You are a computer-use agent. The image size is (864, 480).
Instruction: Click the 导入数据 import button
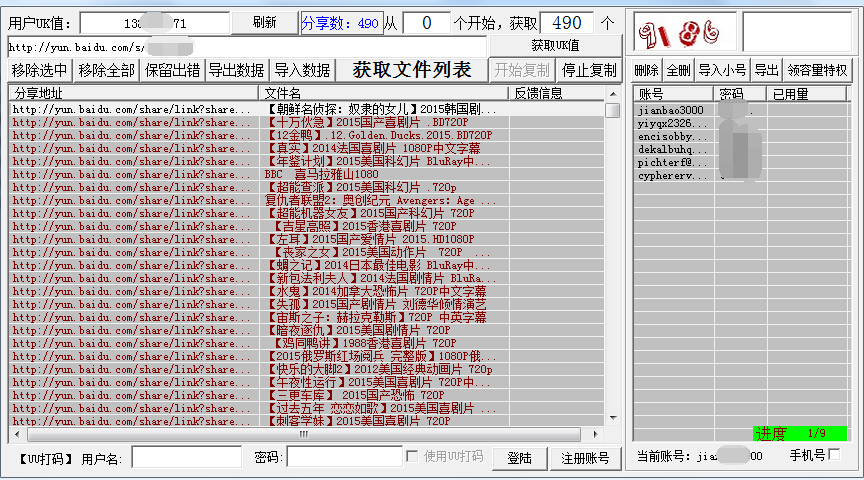click(x=302, y=70)
